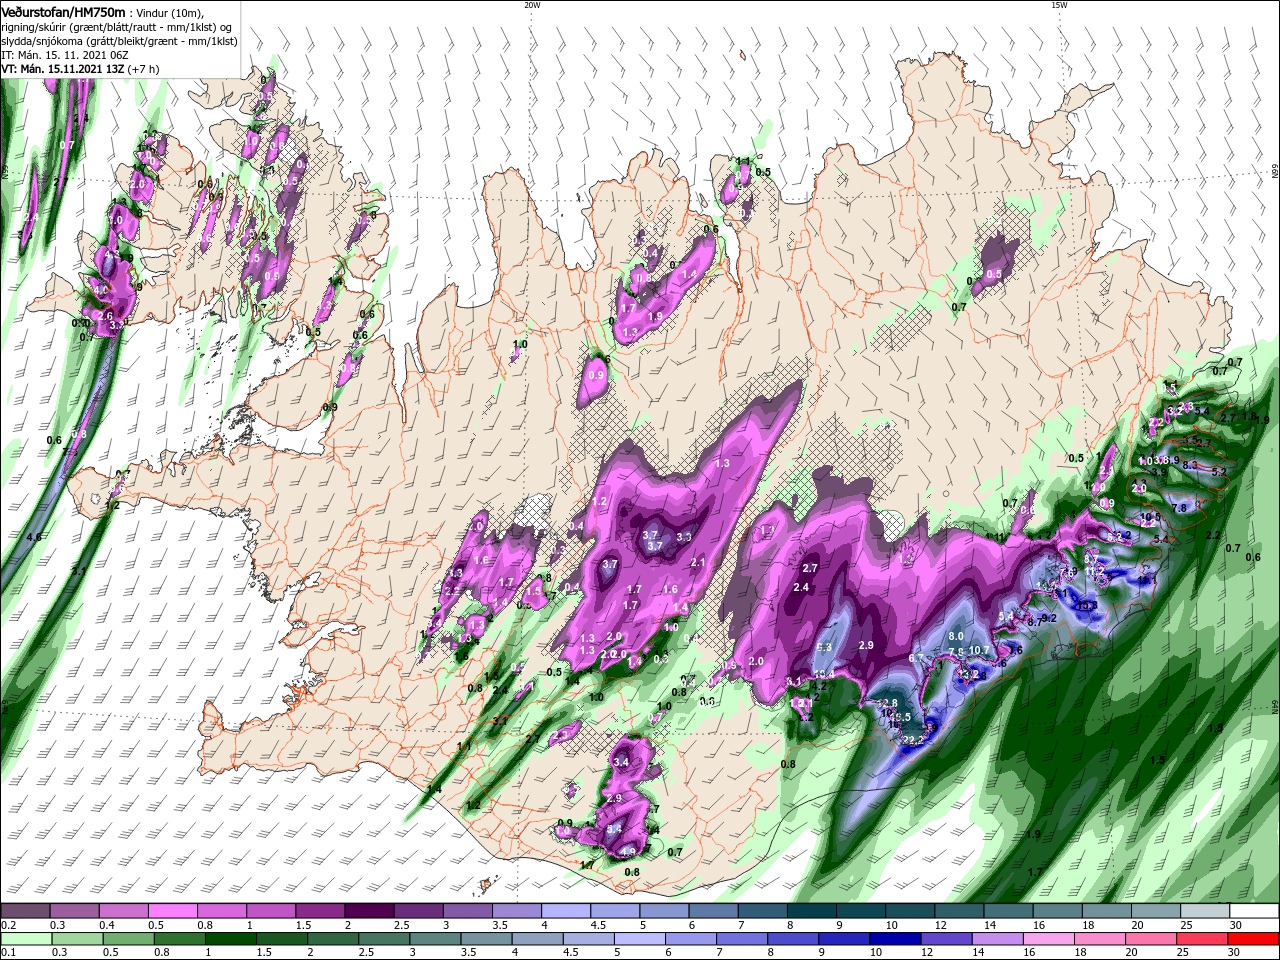Click the 4.6 value west of Reykjanes
Viewport: 1280px width, 960px height.
[34, 538]
